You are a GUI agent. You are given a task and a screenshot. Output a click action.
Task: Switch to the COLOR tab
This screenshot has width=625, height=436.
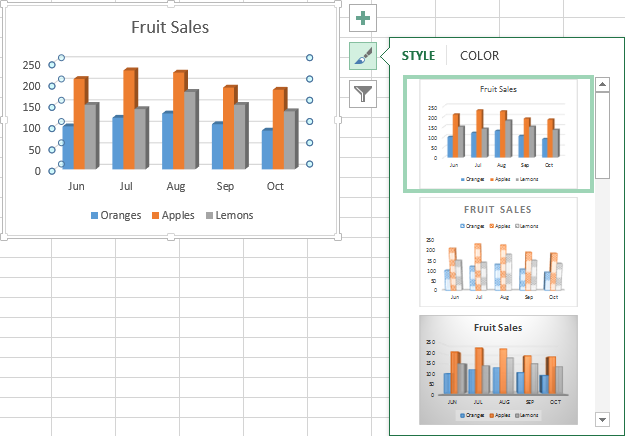click(x=479, y=56)
